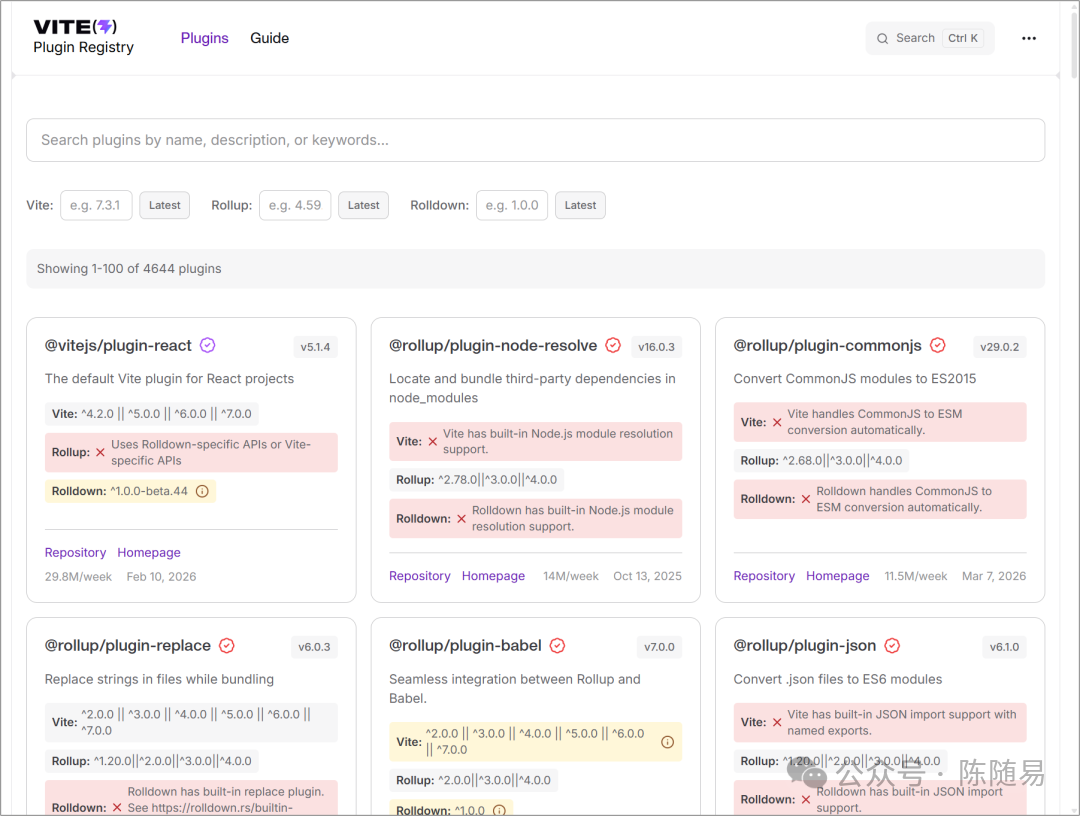Image resolution: width=1080 pixels, height=816 pixels.
Task: Focus the Rolldown version input
Action: (512, 205)
